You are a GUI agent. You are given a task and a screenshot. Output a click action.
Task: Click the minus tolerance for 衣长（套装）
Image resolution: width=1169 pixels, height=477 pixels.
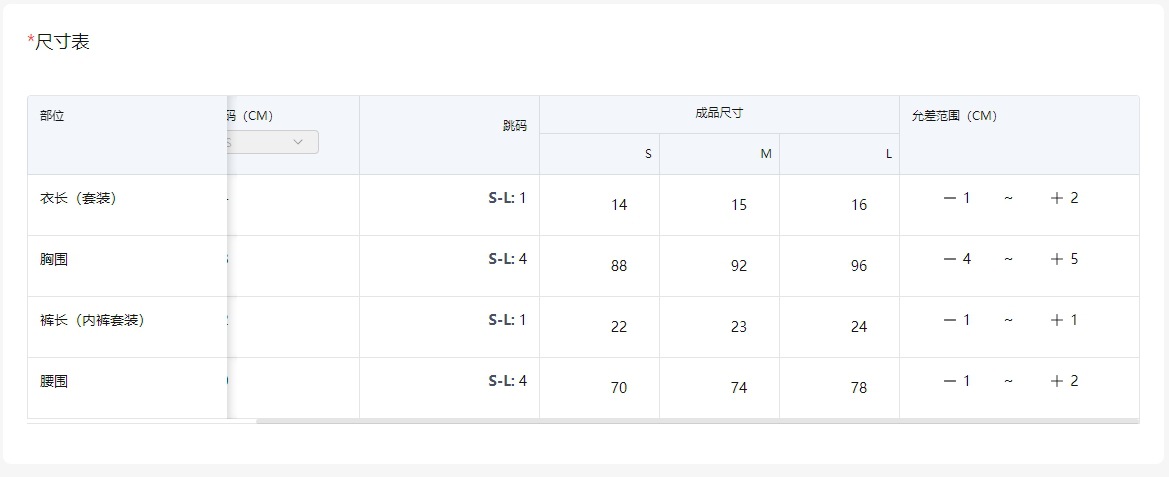tap(957, 198)
